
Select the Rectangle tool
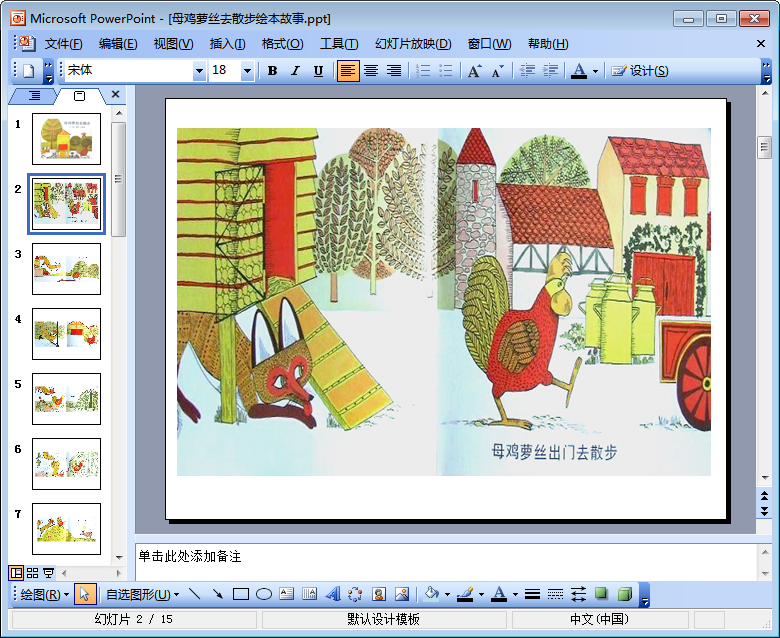point(241,594)
